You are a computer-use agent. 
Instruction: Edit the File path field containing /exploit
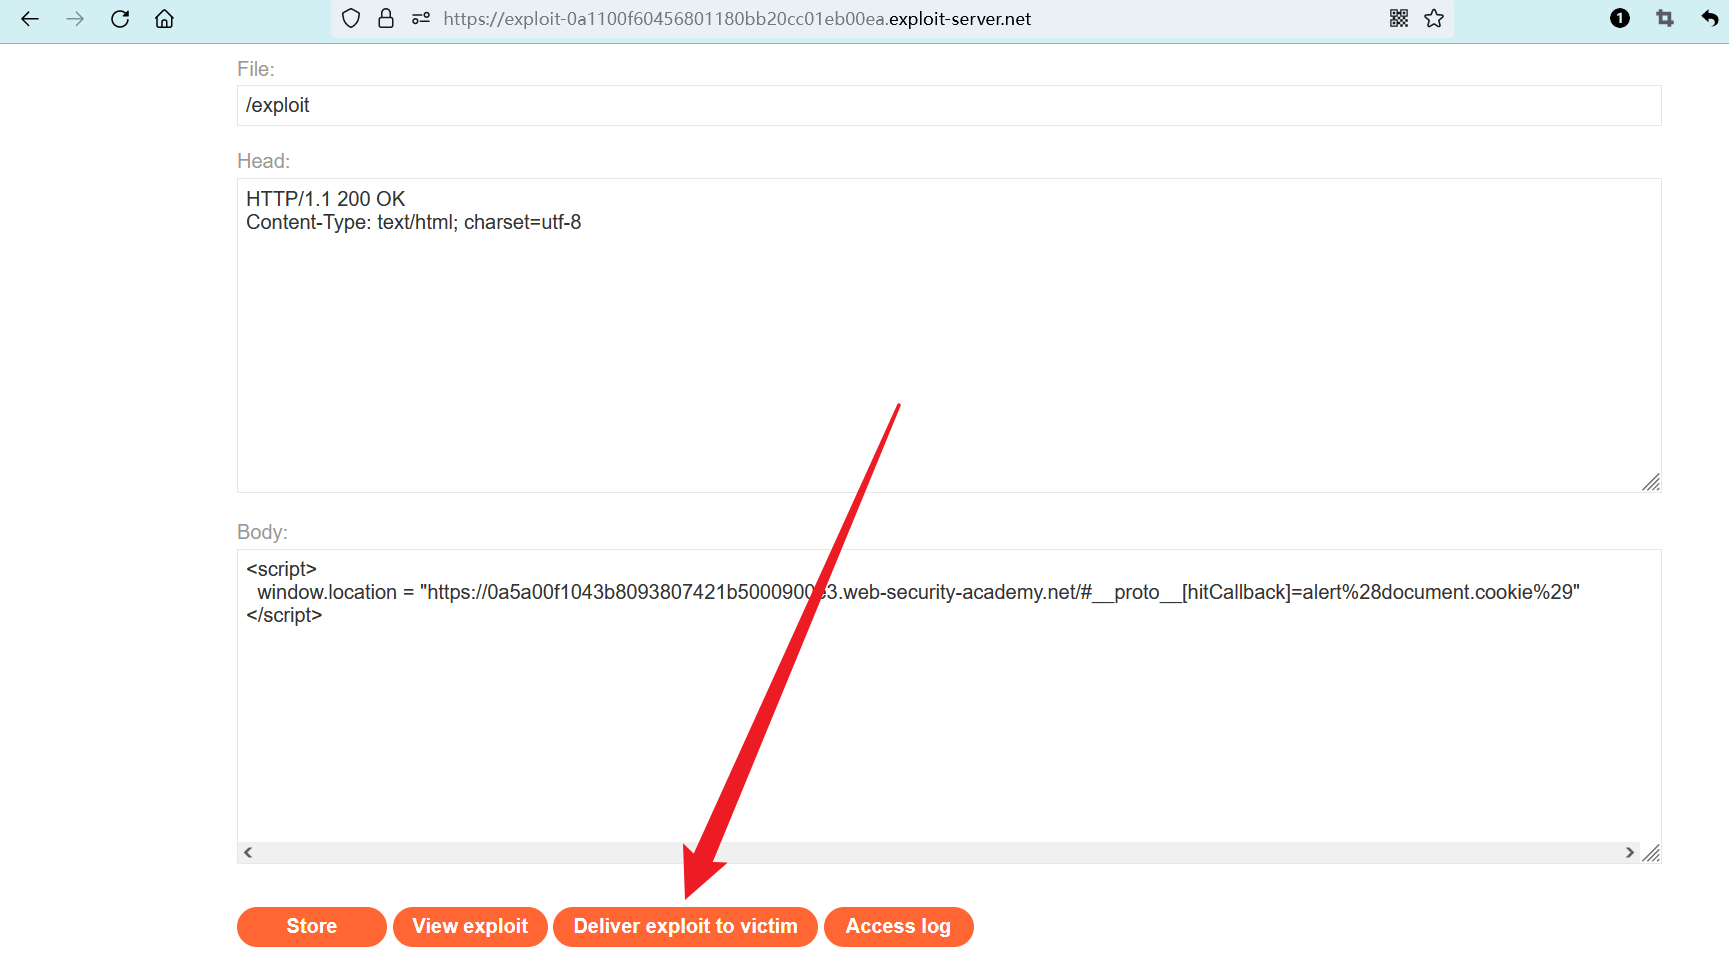[949, 106]
